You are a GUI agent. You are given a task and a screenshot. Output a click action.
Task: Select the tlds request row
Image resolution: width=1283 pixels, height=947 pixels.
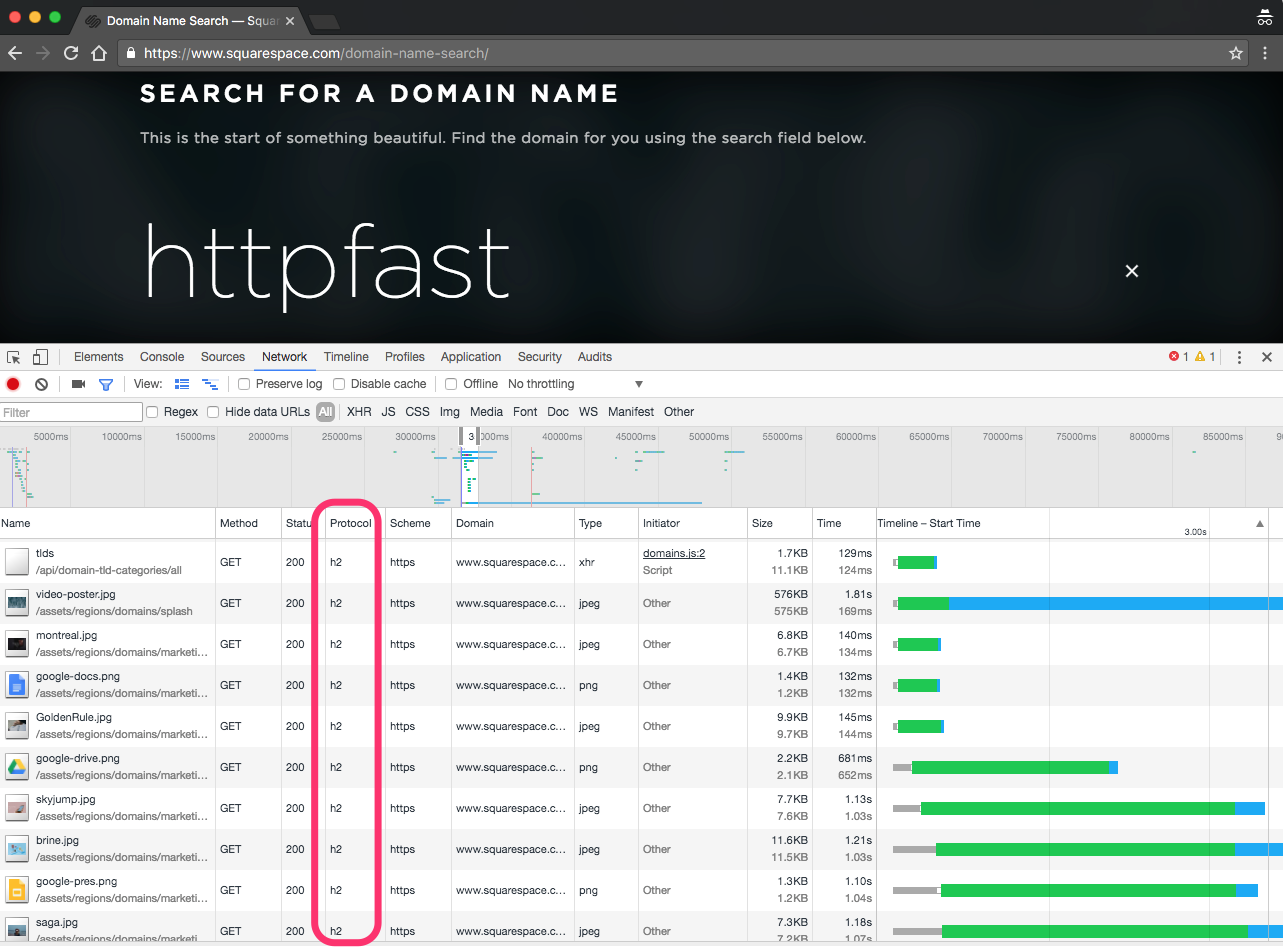pos(641,562)
